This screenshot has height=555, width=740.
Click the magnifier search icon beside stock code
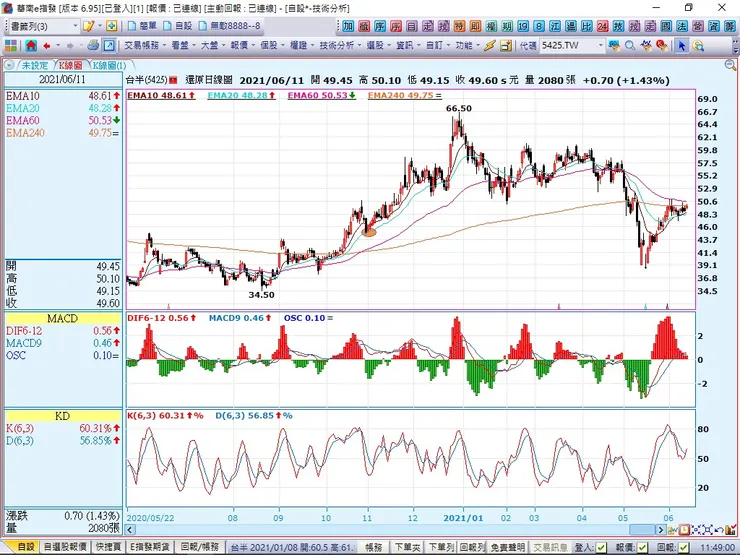[630, 46]
